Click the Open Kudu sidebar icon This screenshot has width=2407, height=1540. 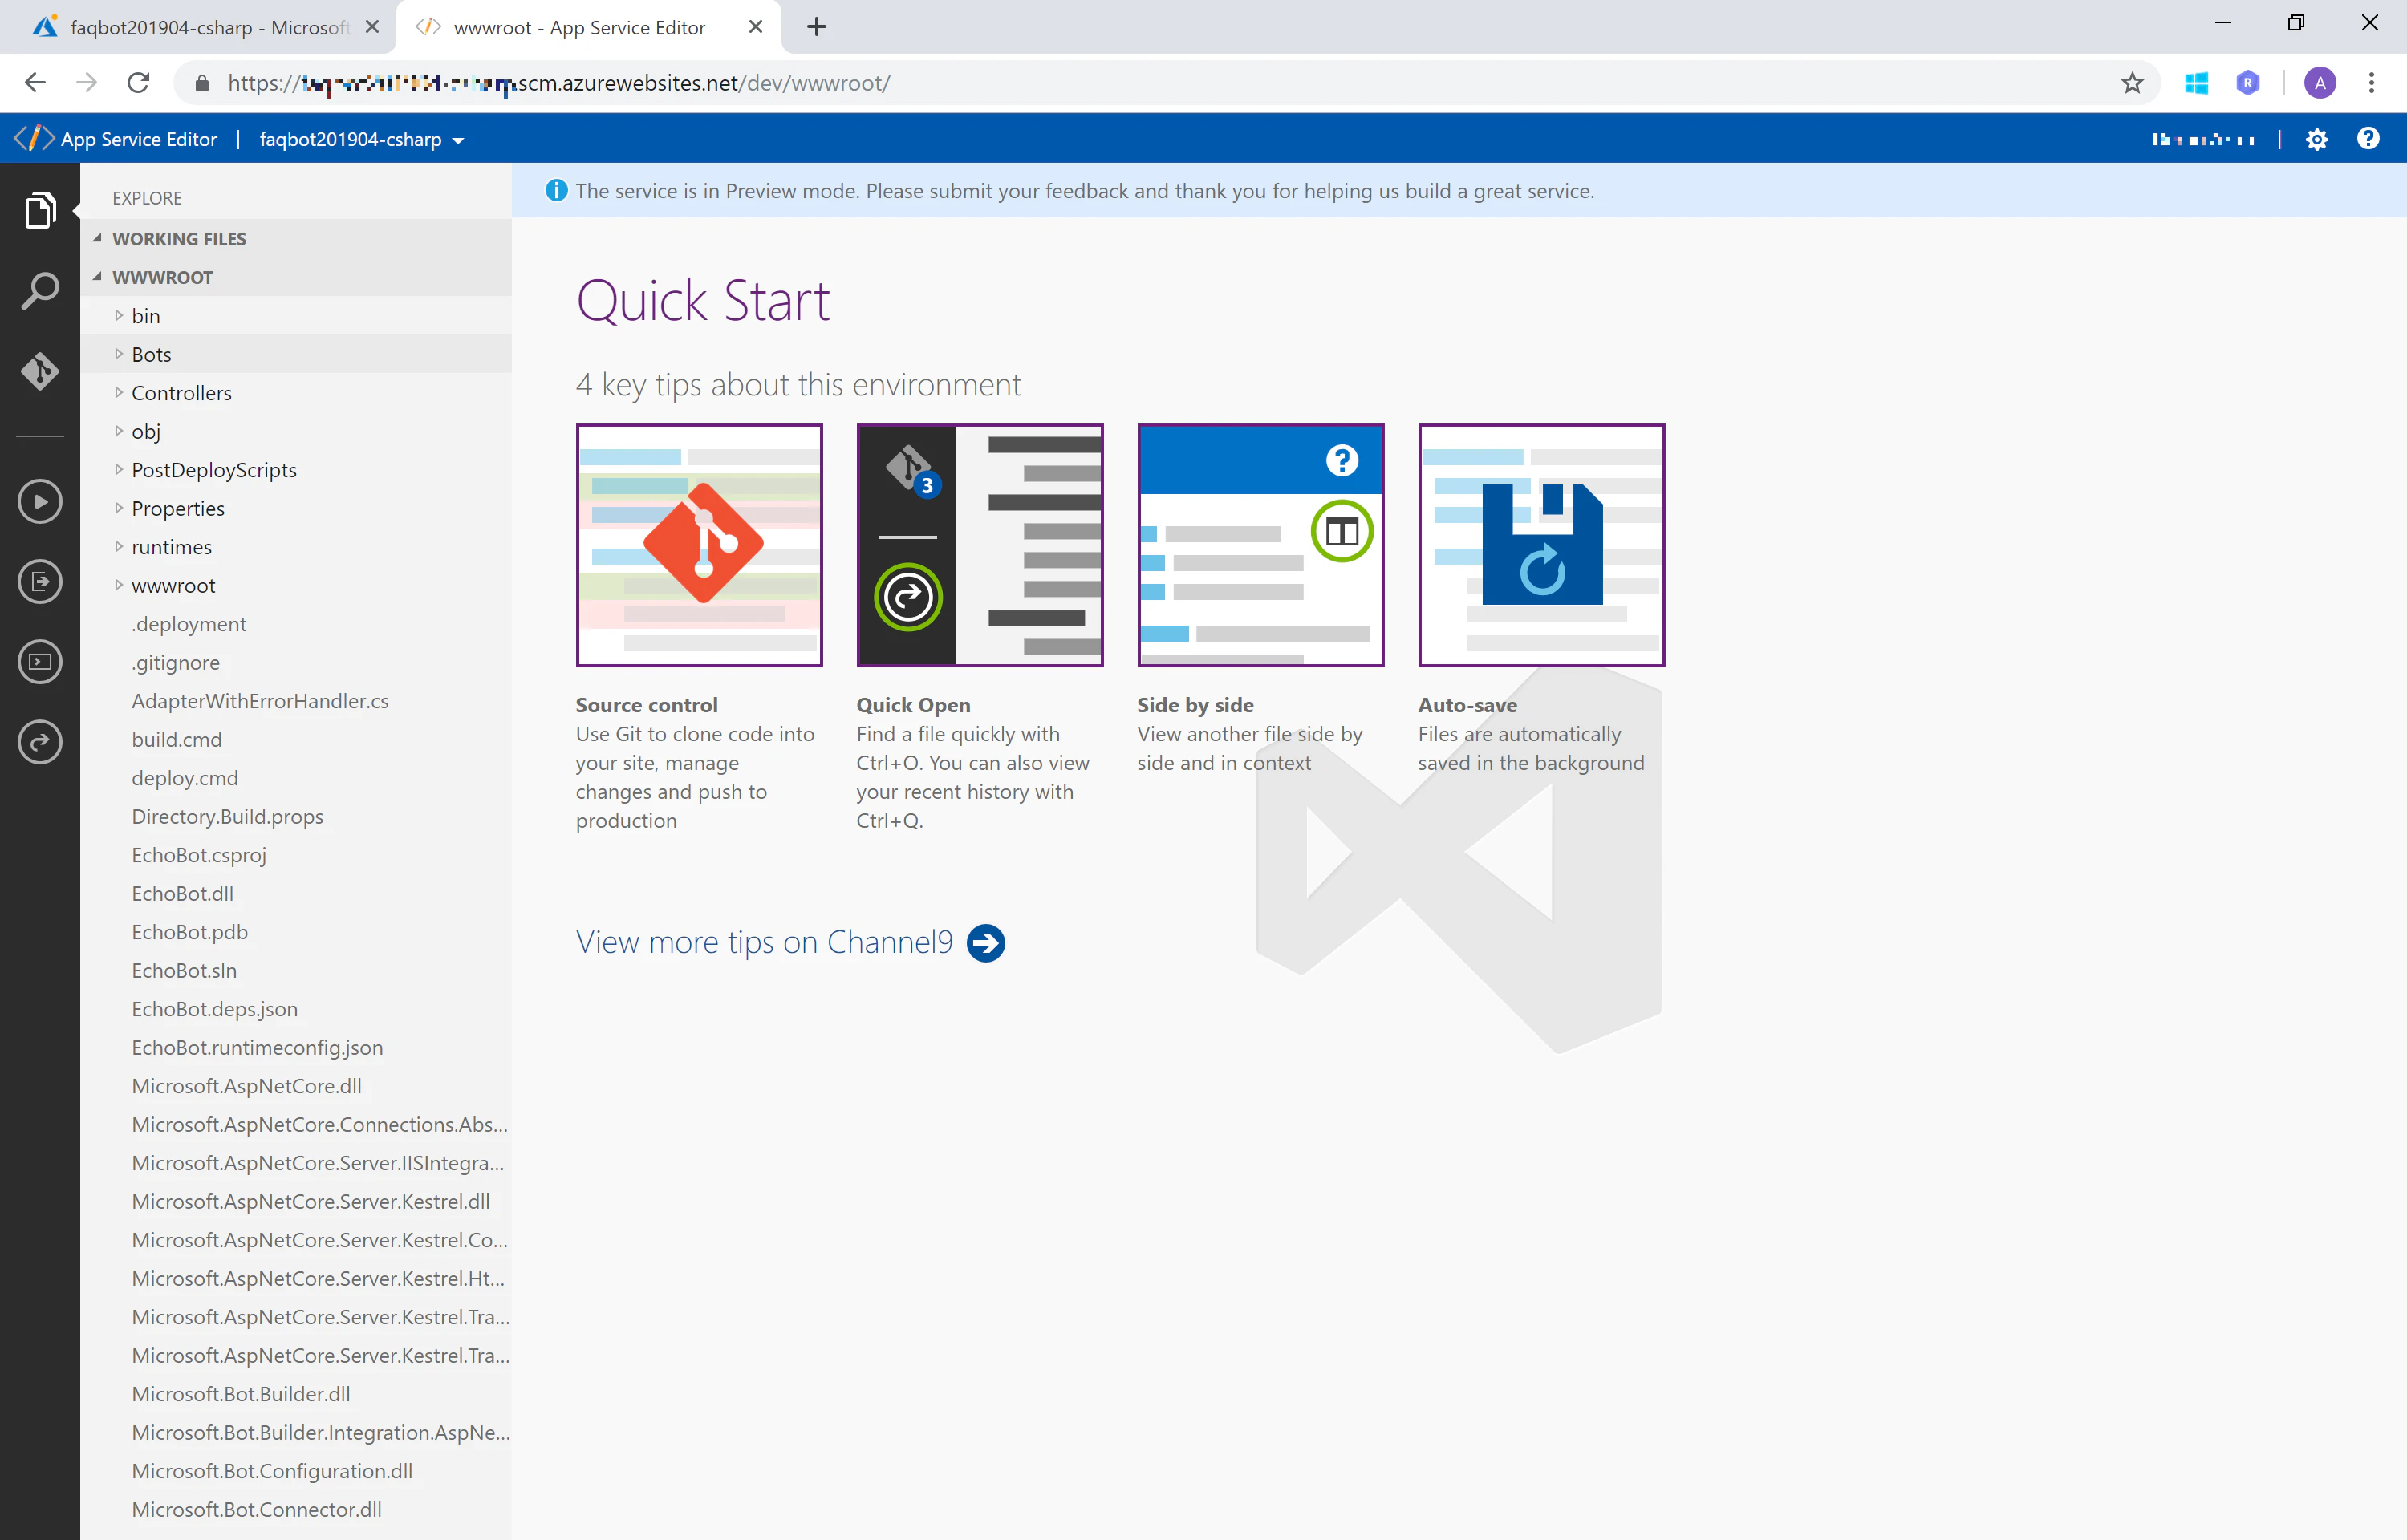pos(40,742)
